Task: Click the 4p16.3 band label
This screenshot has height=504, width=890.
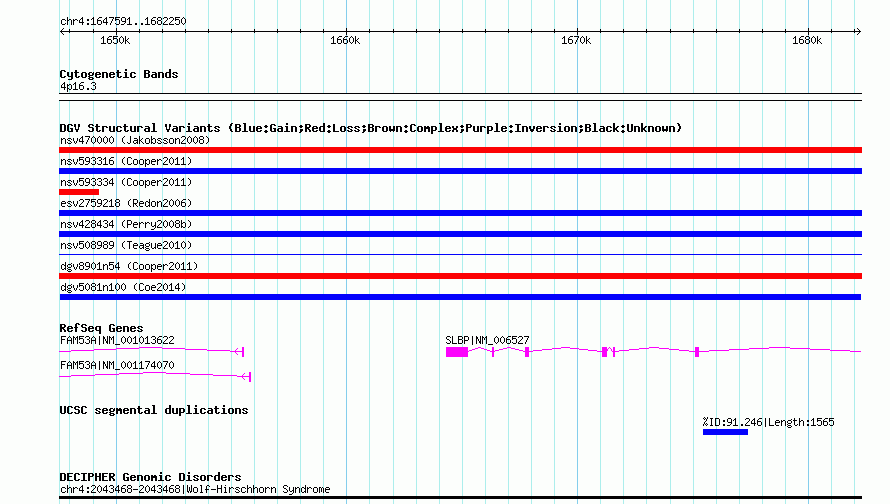Action: [78, 86]
